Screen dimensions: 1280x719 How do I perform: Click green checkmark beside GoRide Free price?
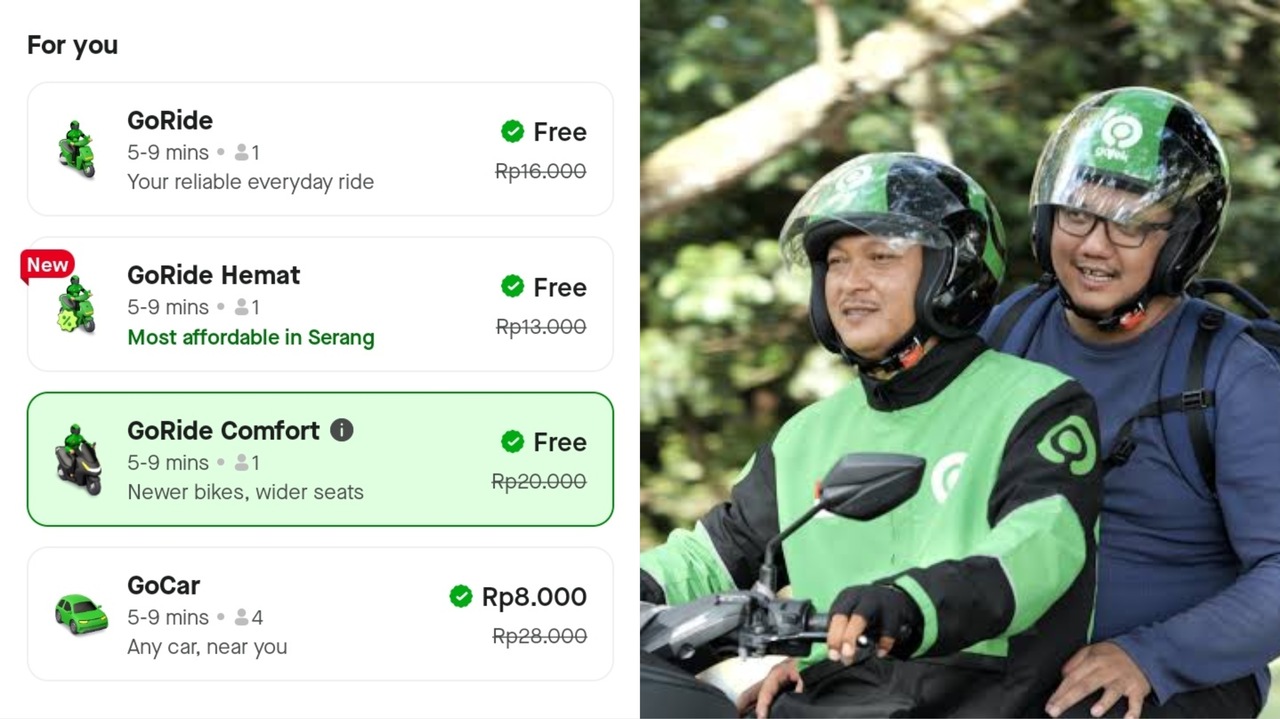point(512,132)
